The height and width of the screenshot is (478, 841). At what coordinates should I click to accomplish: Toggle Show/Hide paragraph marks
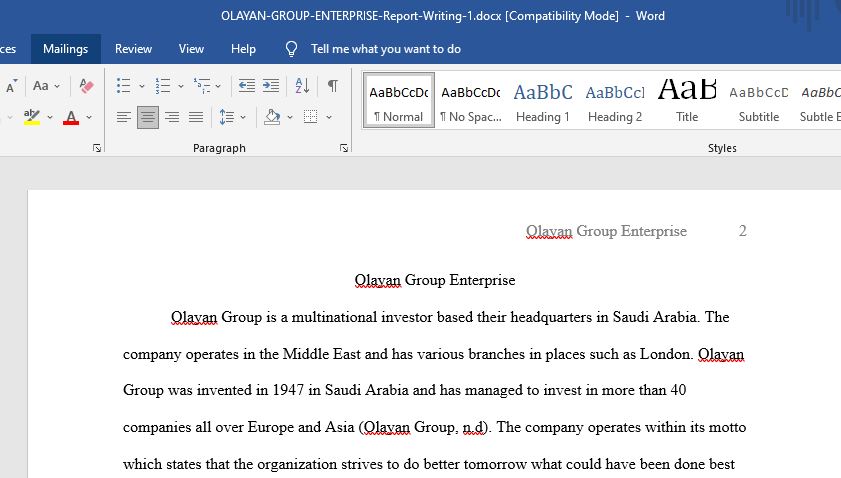click(x=333, y=85)
